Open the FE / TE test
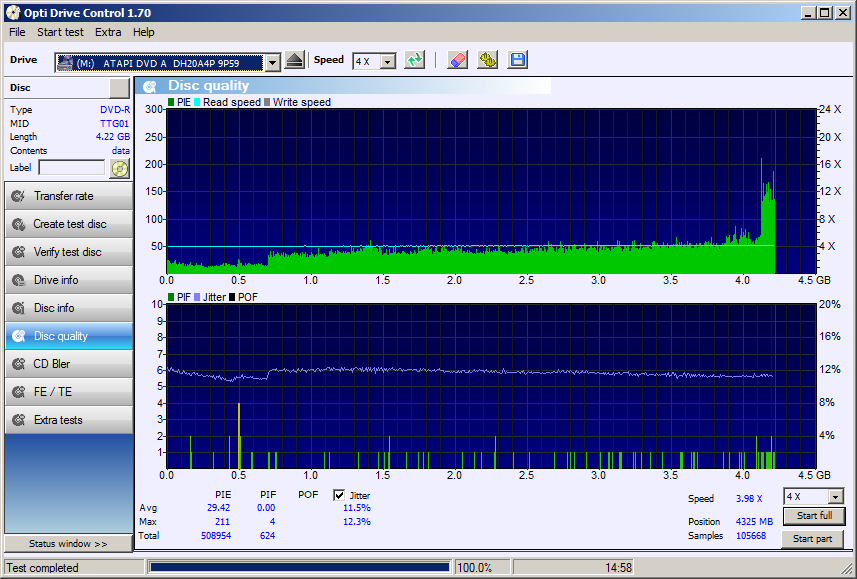 pyautogui.click(x=69, y=391)
